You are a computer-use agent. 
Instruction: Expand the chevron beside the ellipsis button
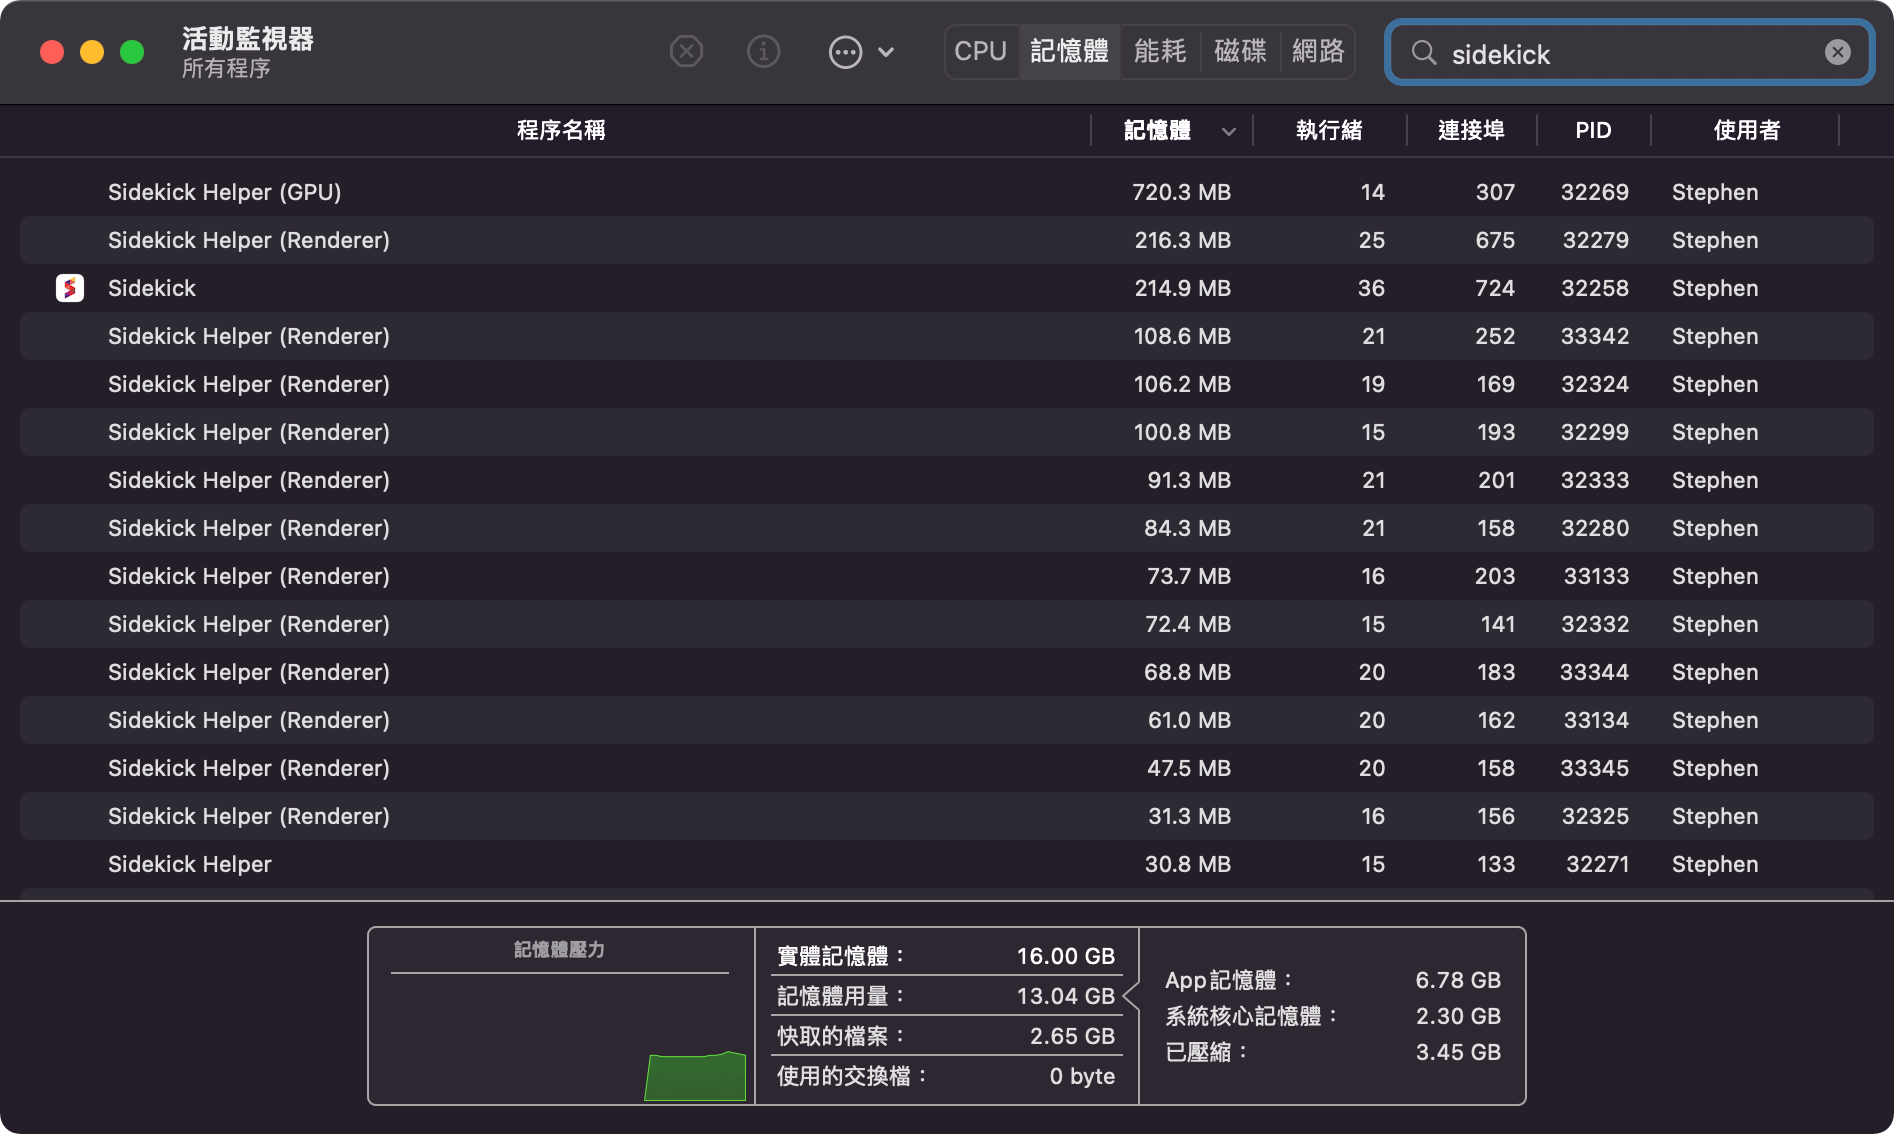pyautogui.click(x=886, y=52)
